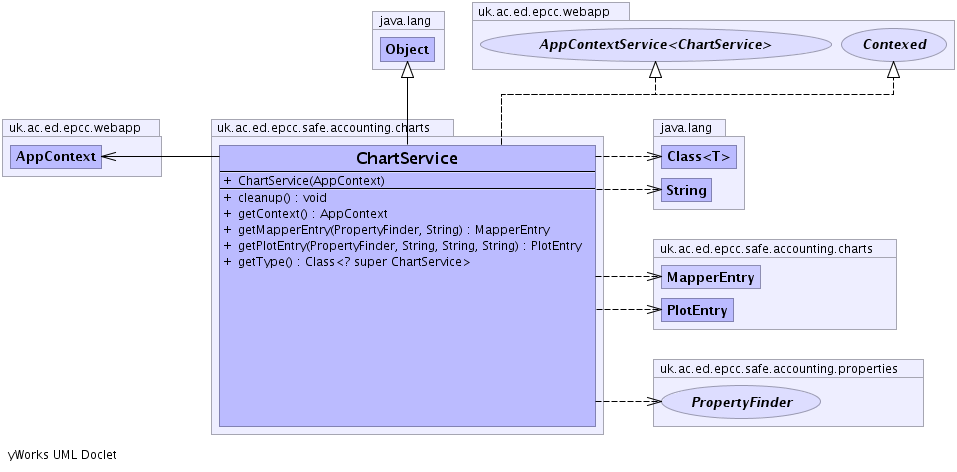
Task: Select the ChartService(AppContext) constructor entry
Action: [x=311, y=181]
